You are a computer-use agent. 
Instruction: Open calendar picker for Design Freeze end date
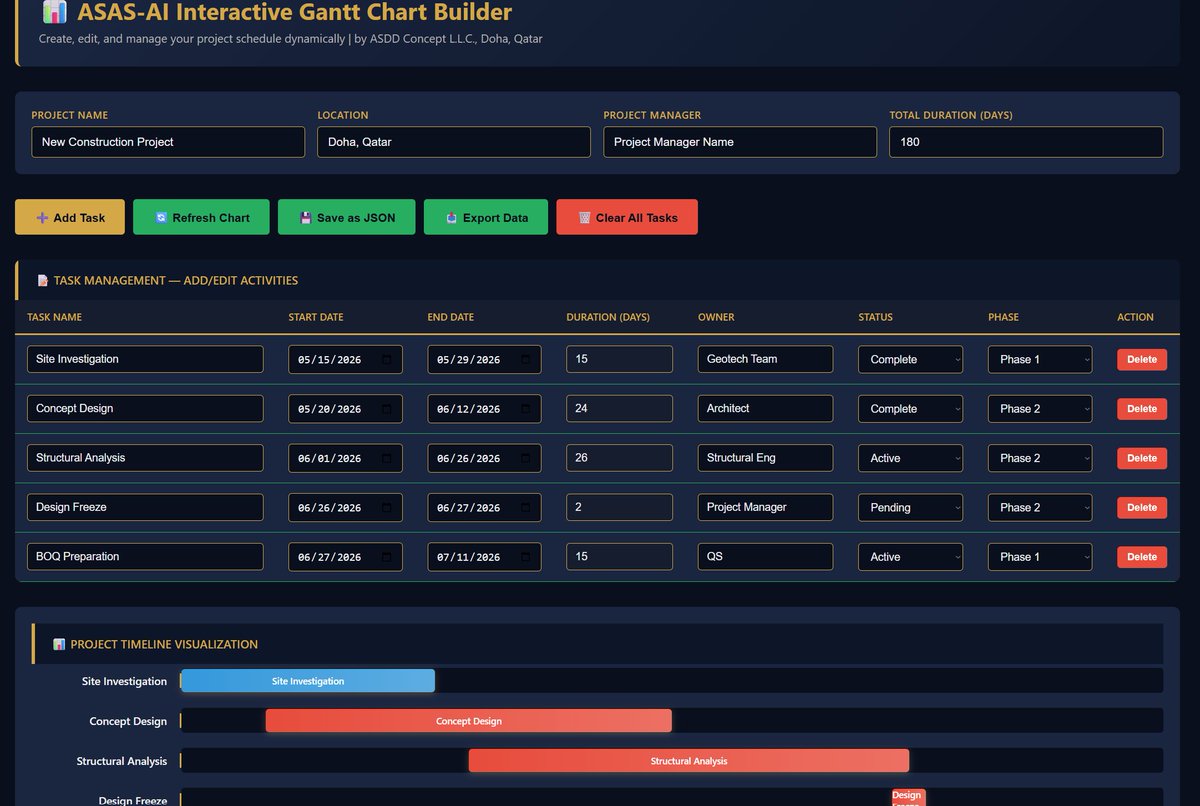click(526, 508)
